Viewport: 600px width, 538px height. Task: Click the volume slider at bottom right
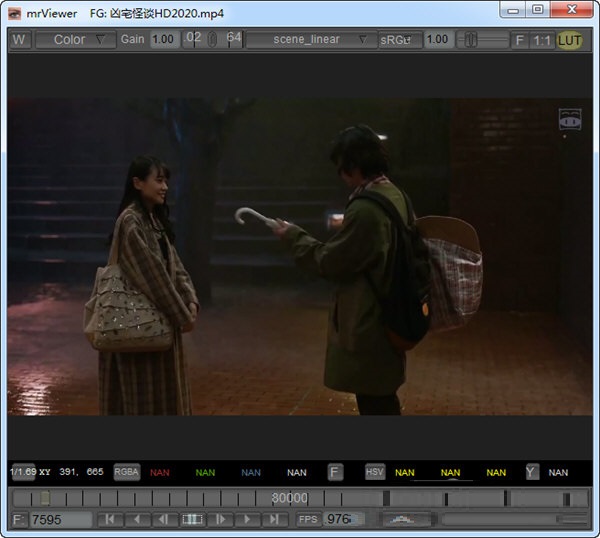pyautogui.click(x=515, y=519)
